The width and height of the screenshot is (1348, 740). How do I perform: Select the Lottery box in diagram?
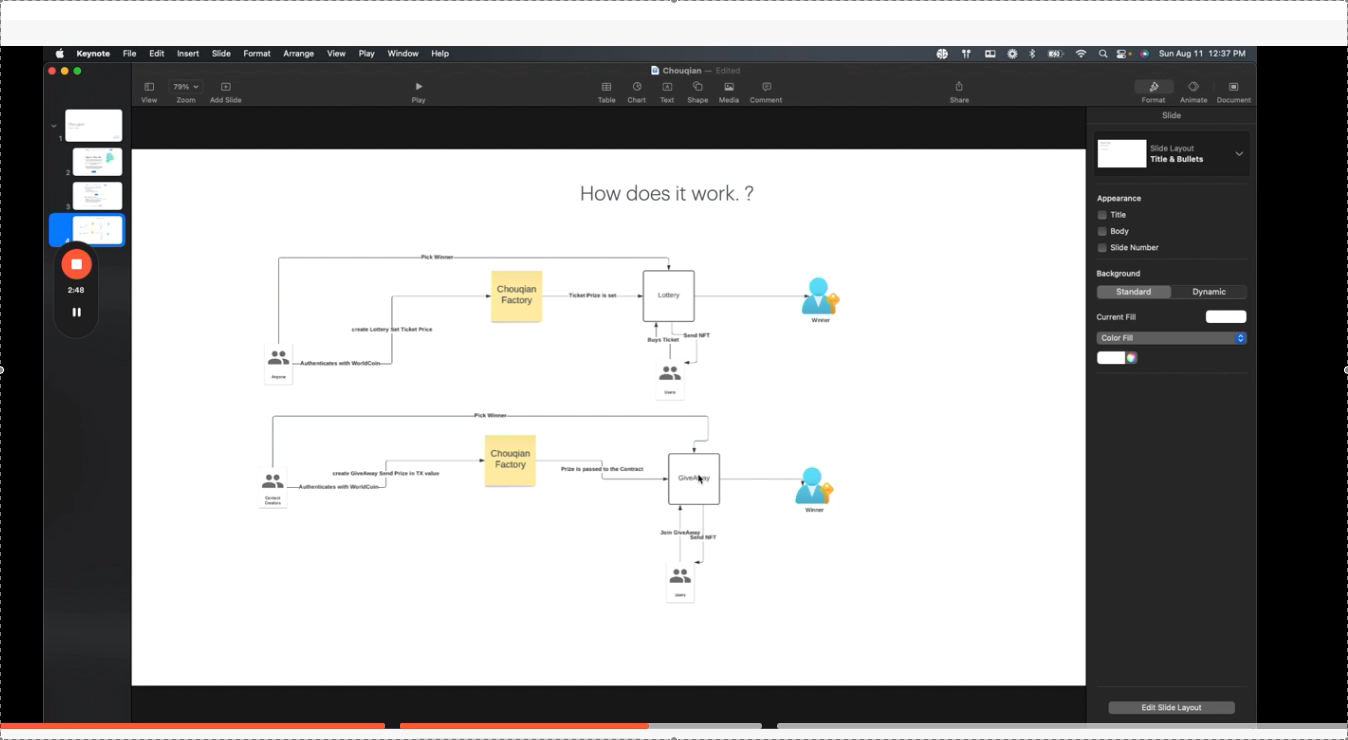click(x=668, y=296)
